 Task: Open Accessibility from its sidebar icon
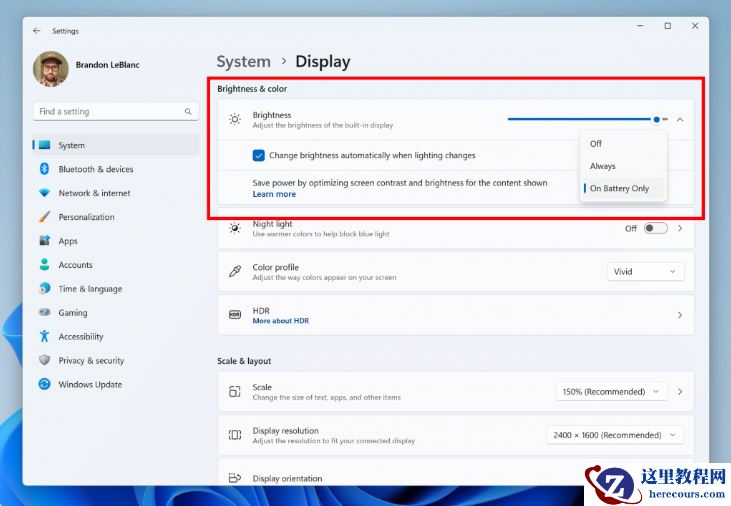tap(44, 337)
